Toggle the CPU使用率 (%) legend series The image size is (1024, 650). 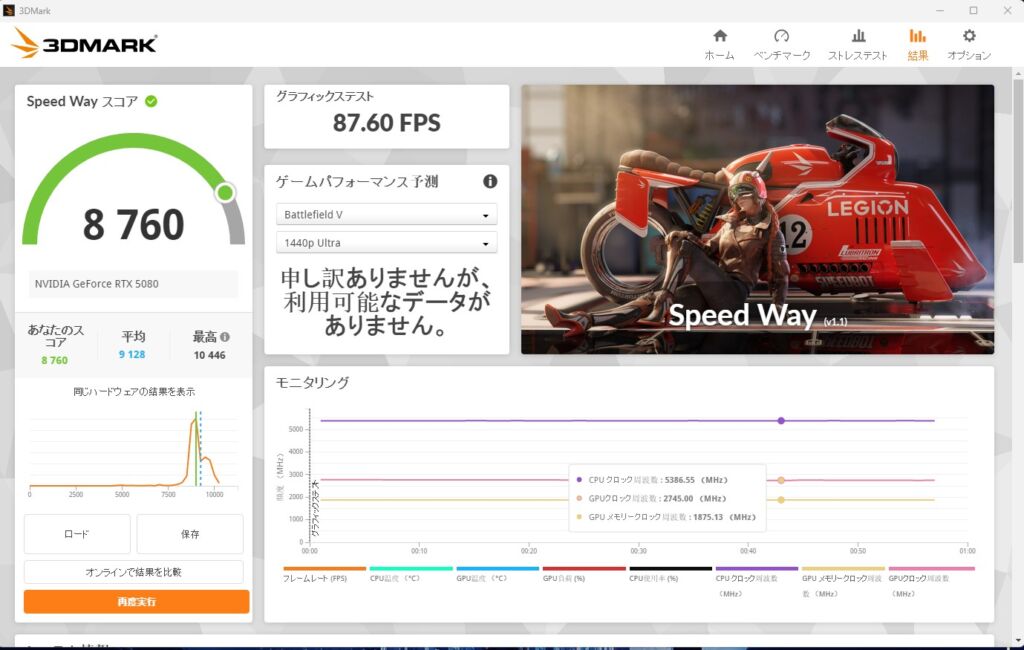pyautogui.click(x=670, y=574)
